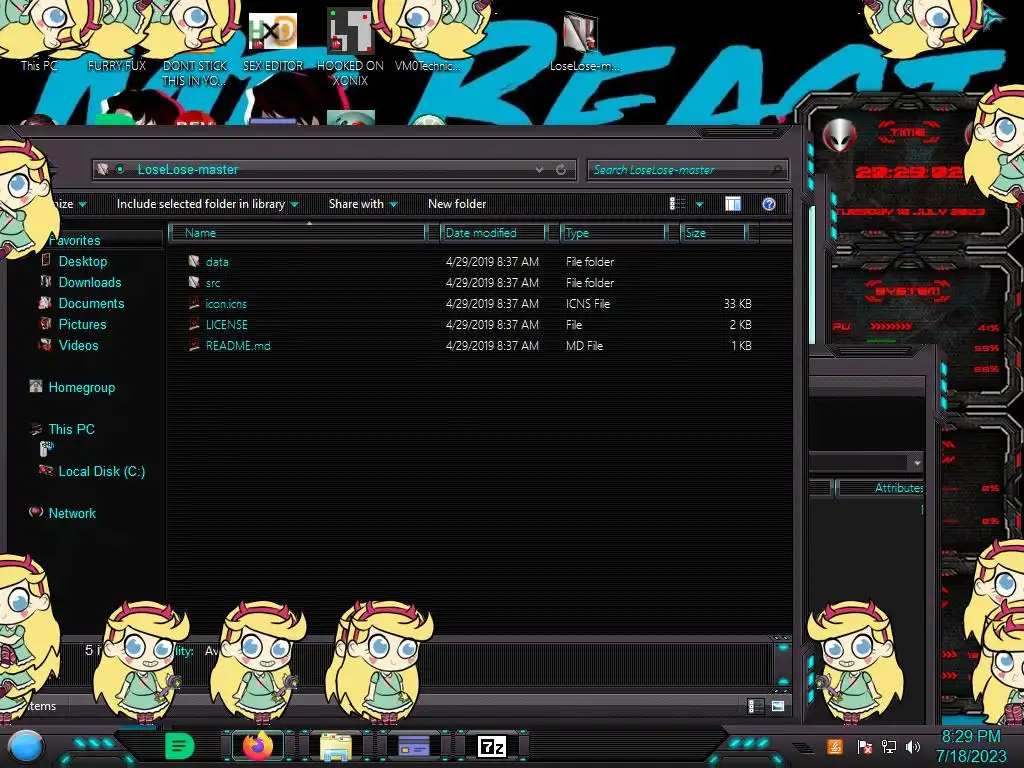
Task: Click the ICNS File type cell
Action: tap(588, 304)
